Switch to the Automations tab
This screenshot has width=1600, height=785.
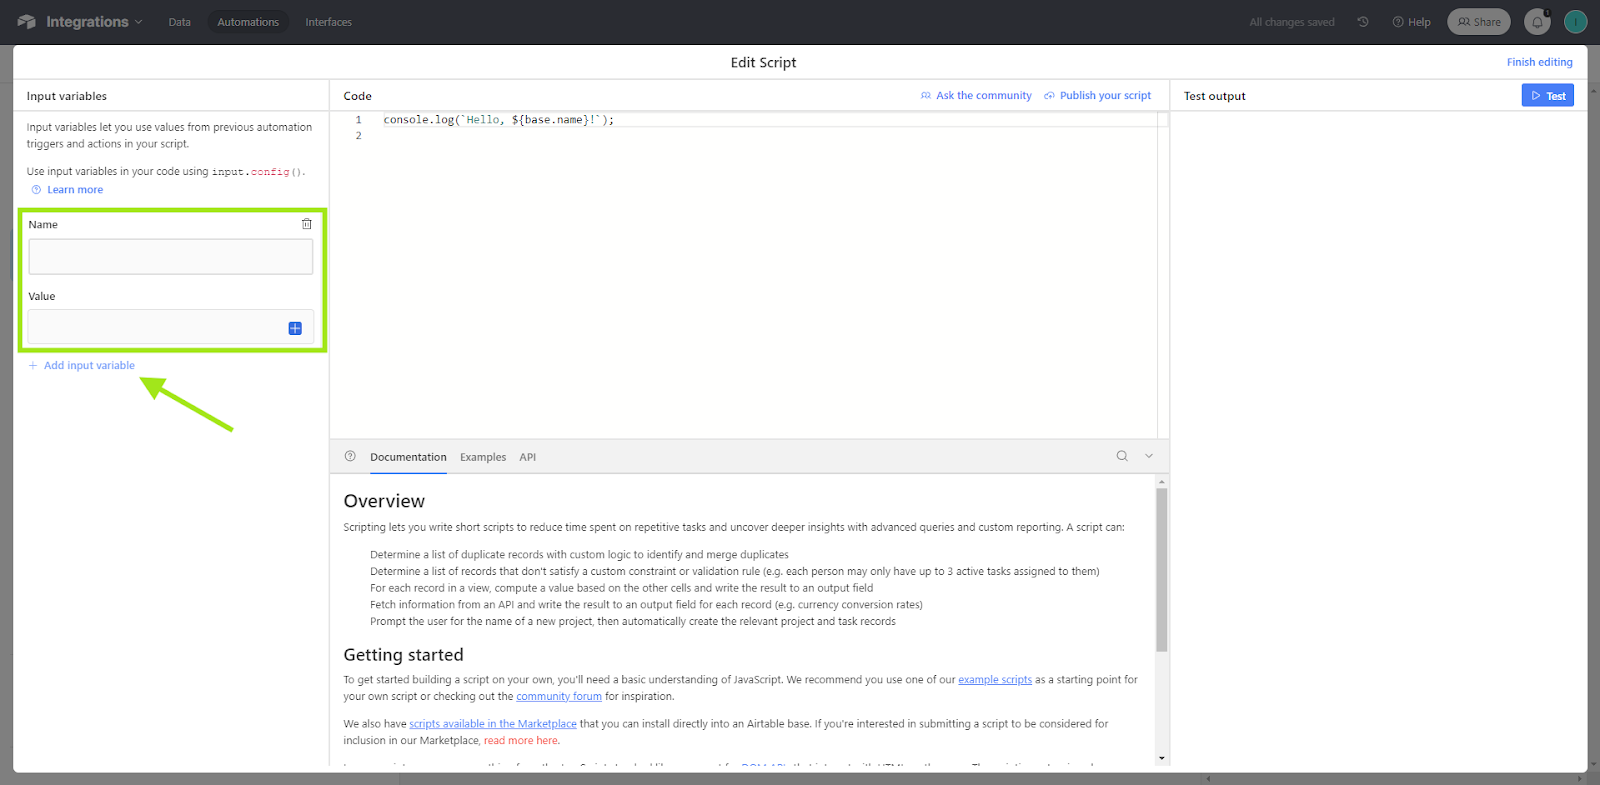(x=248, y=22)
